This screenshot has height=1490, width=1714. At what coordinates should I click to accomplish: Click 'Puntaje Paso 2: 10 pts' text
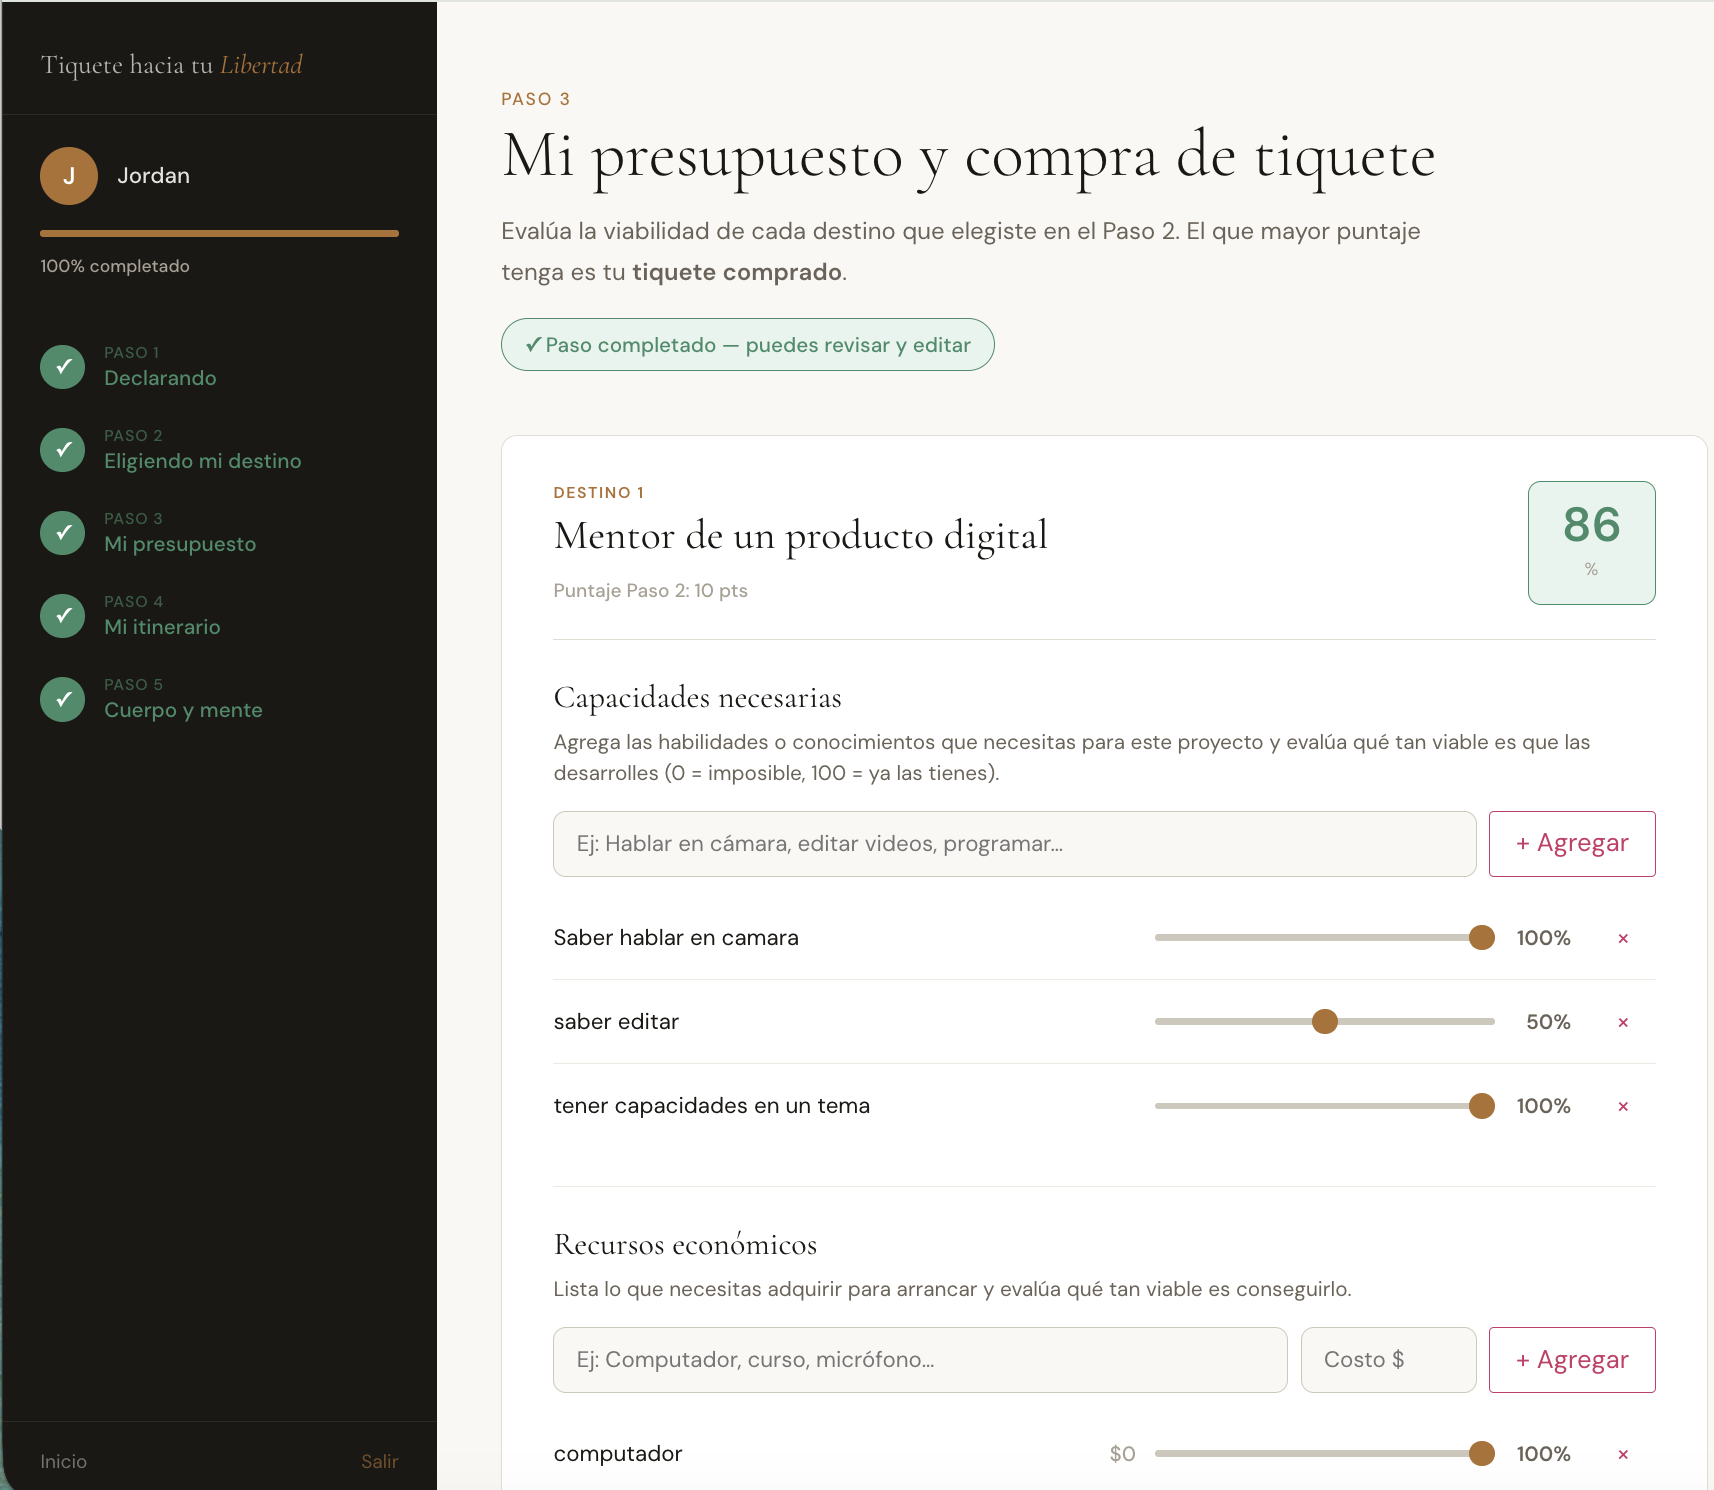651,590
